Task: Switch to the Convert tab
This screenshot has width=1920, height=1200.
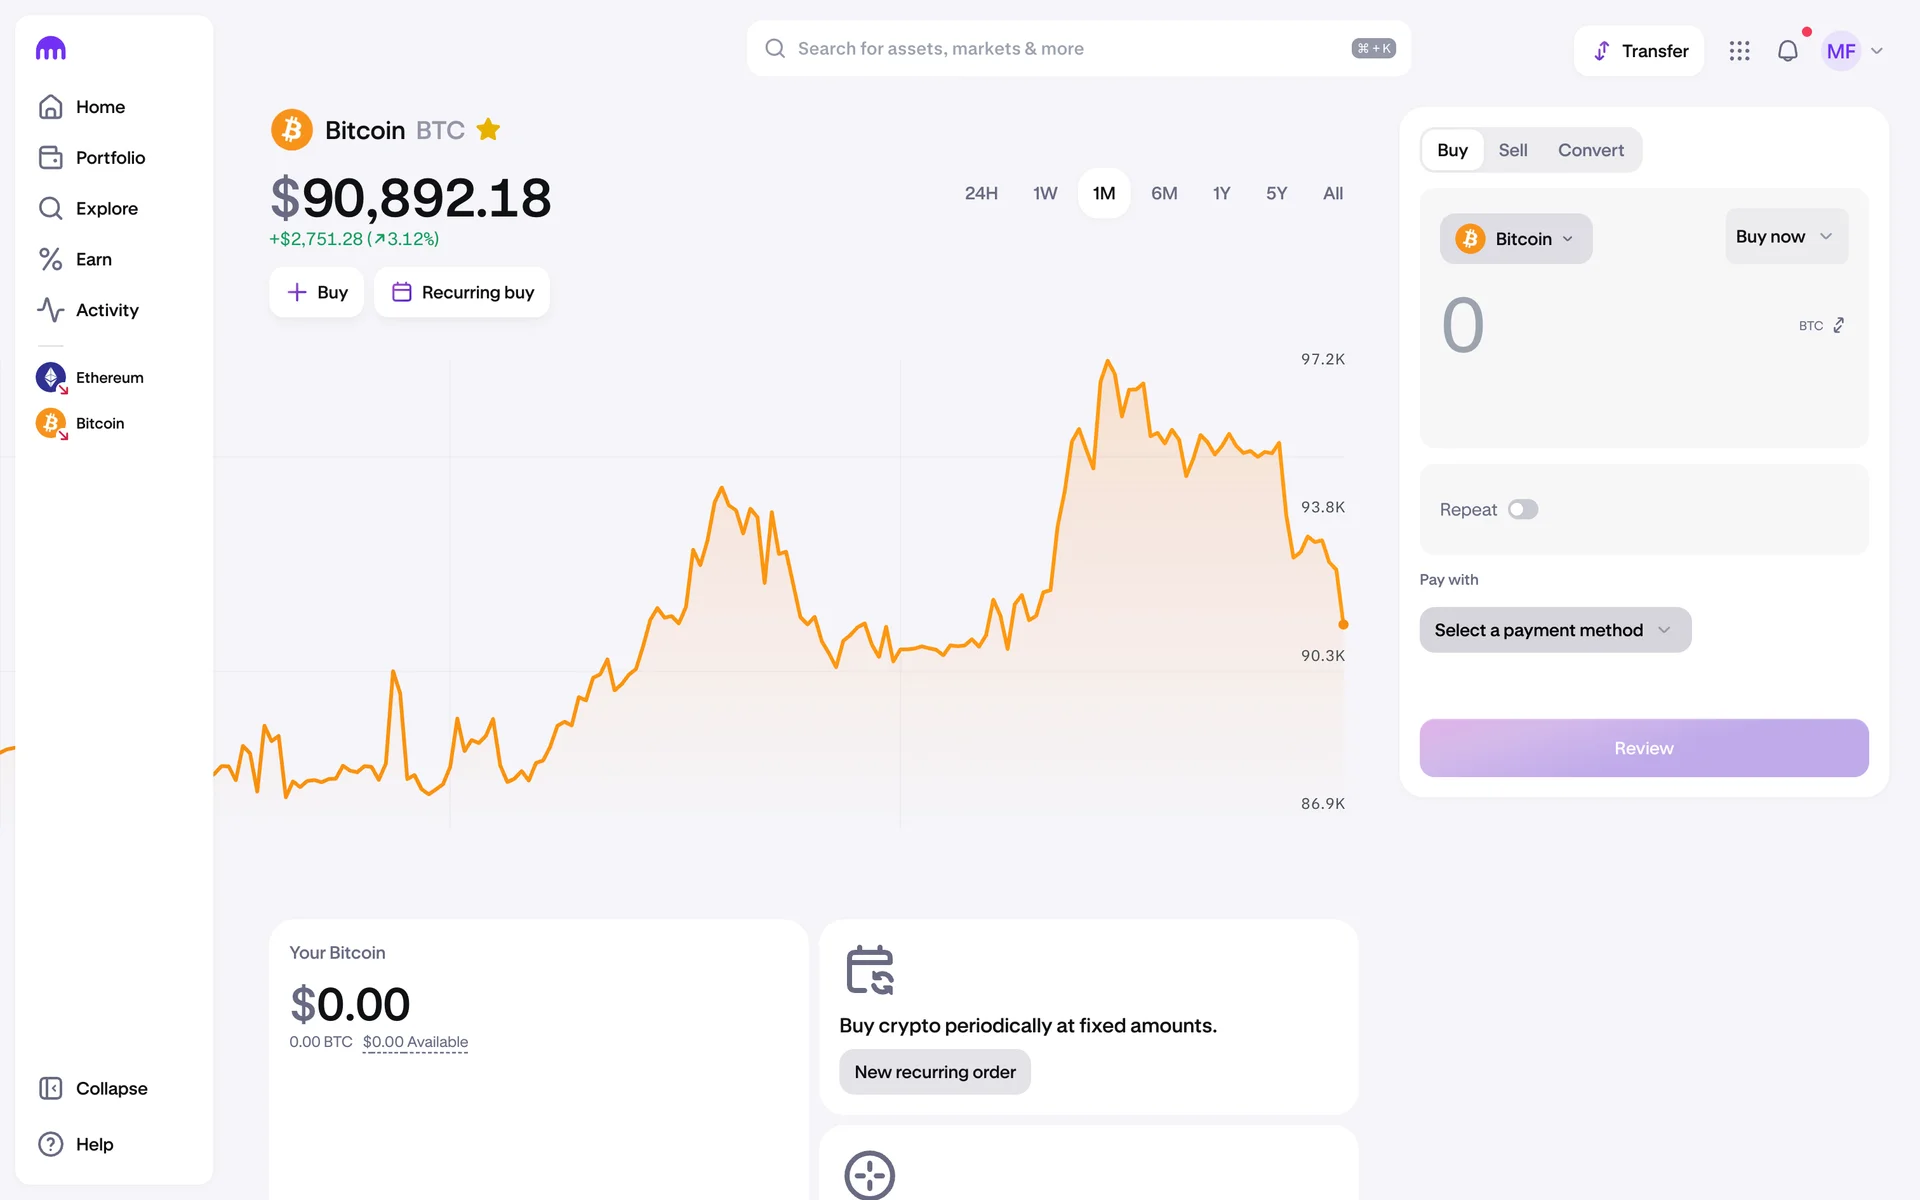Action: click(1590, 150)
